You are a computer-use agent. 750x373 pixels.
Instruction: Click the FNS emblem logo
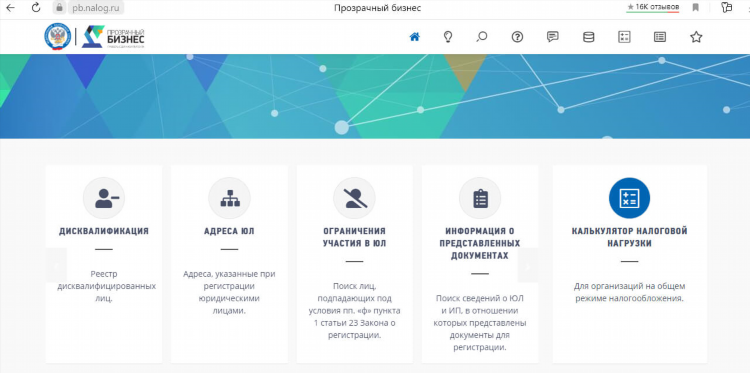point(57,37)
